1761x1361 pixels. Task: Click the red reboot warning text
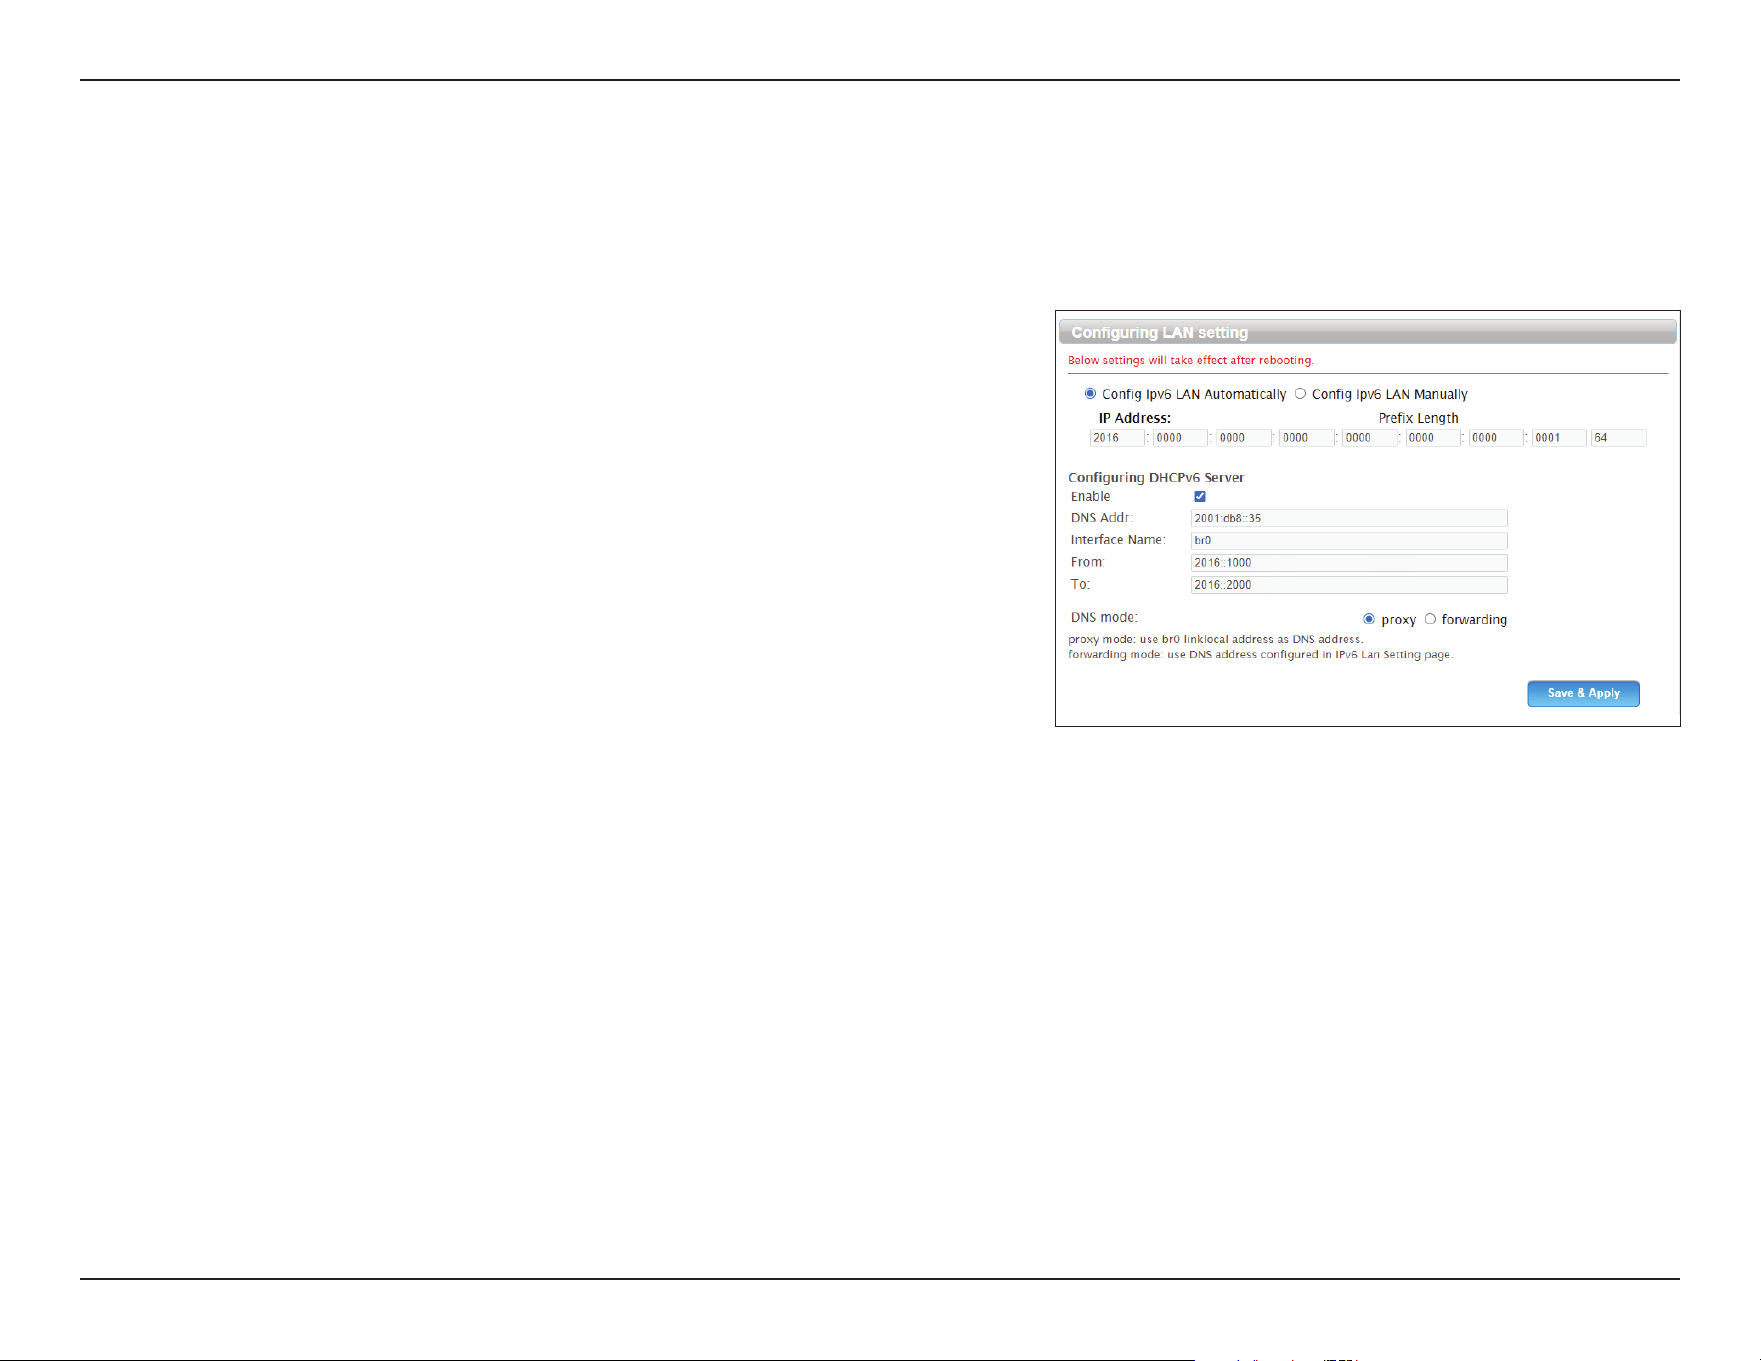(x=1190, y=360)
